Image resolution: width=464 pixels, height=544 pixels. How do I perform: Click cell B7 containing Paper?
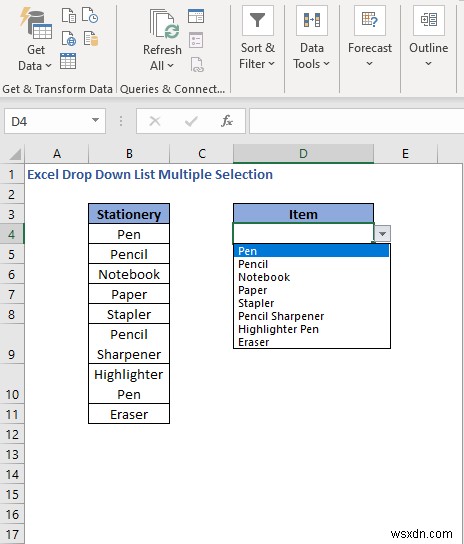[x=129, y=294]
